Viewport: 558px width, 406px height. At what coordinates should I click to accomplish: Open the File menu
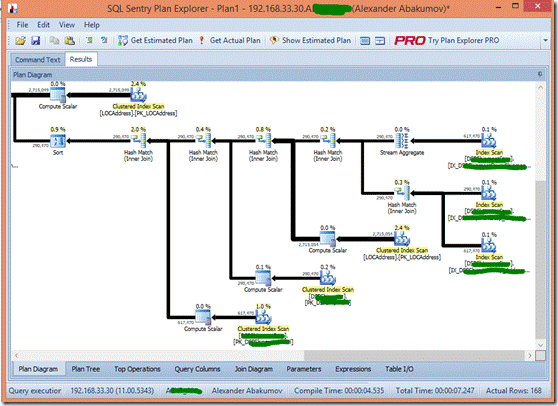tap(22, 25)
